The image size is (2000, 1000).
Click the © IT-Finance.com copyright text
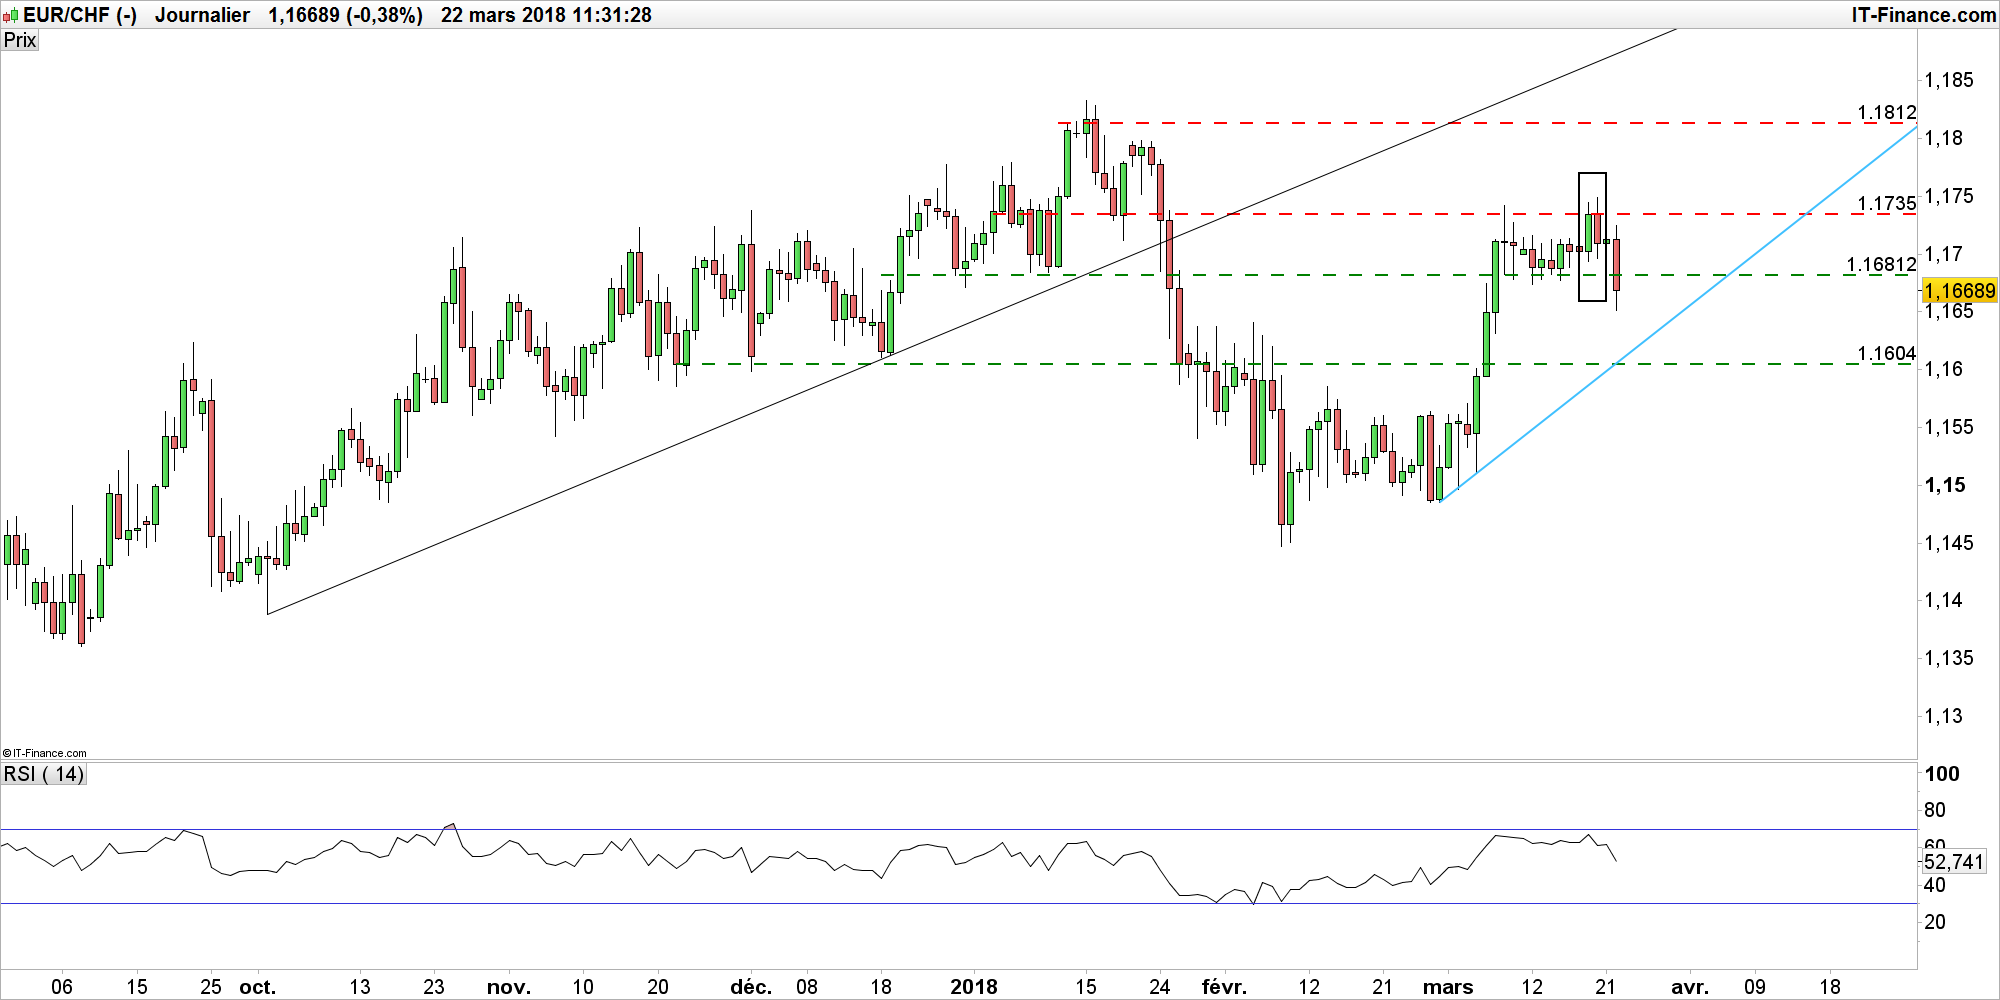(x=45, y=753)
